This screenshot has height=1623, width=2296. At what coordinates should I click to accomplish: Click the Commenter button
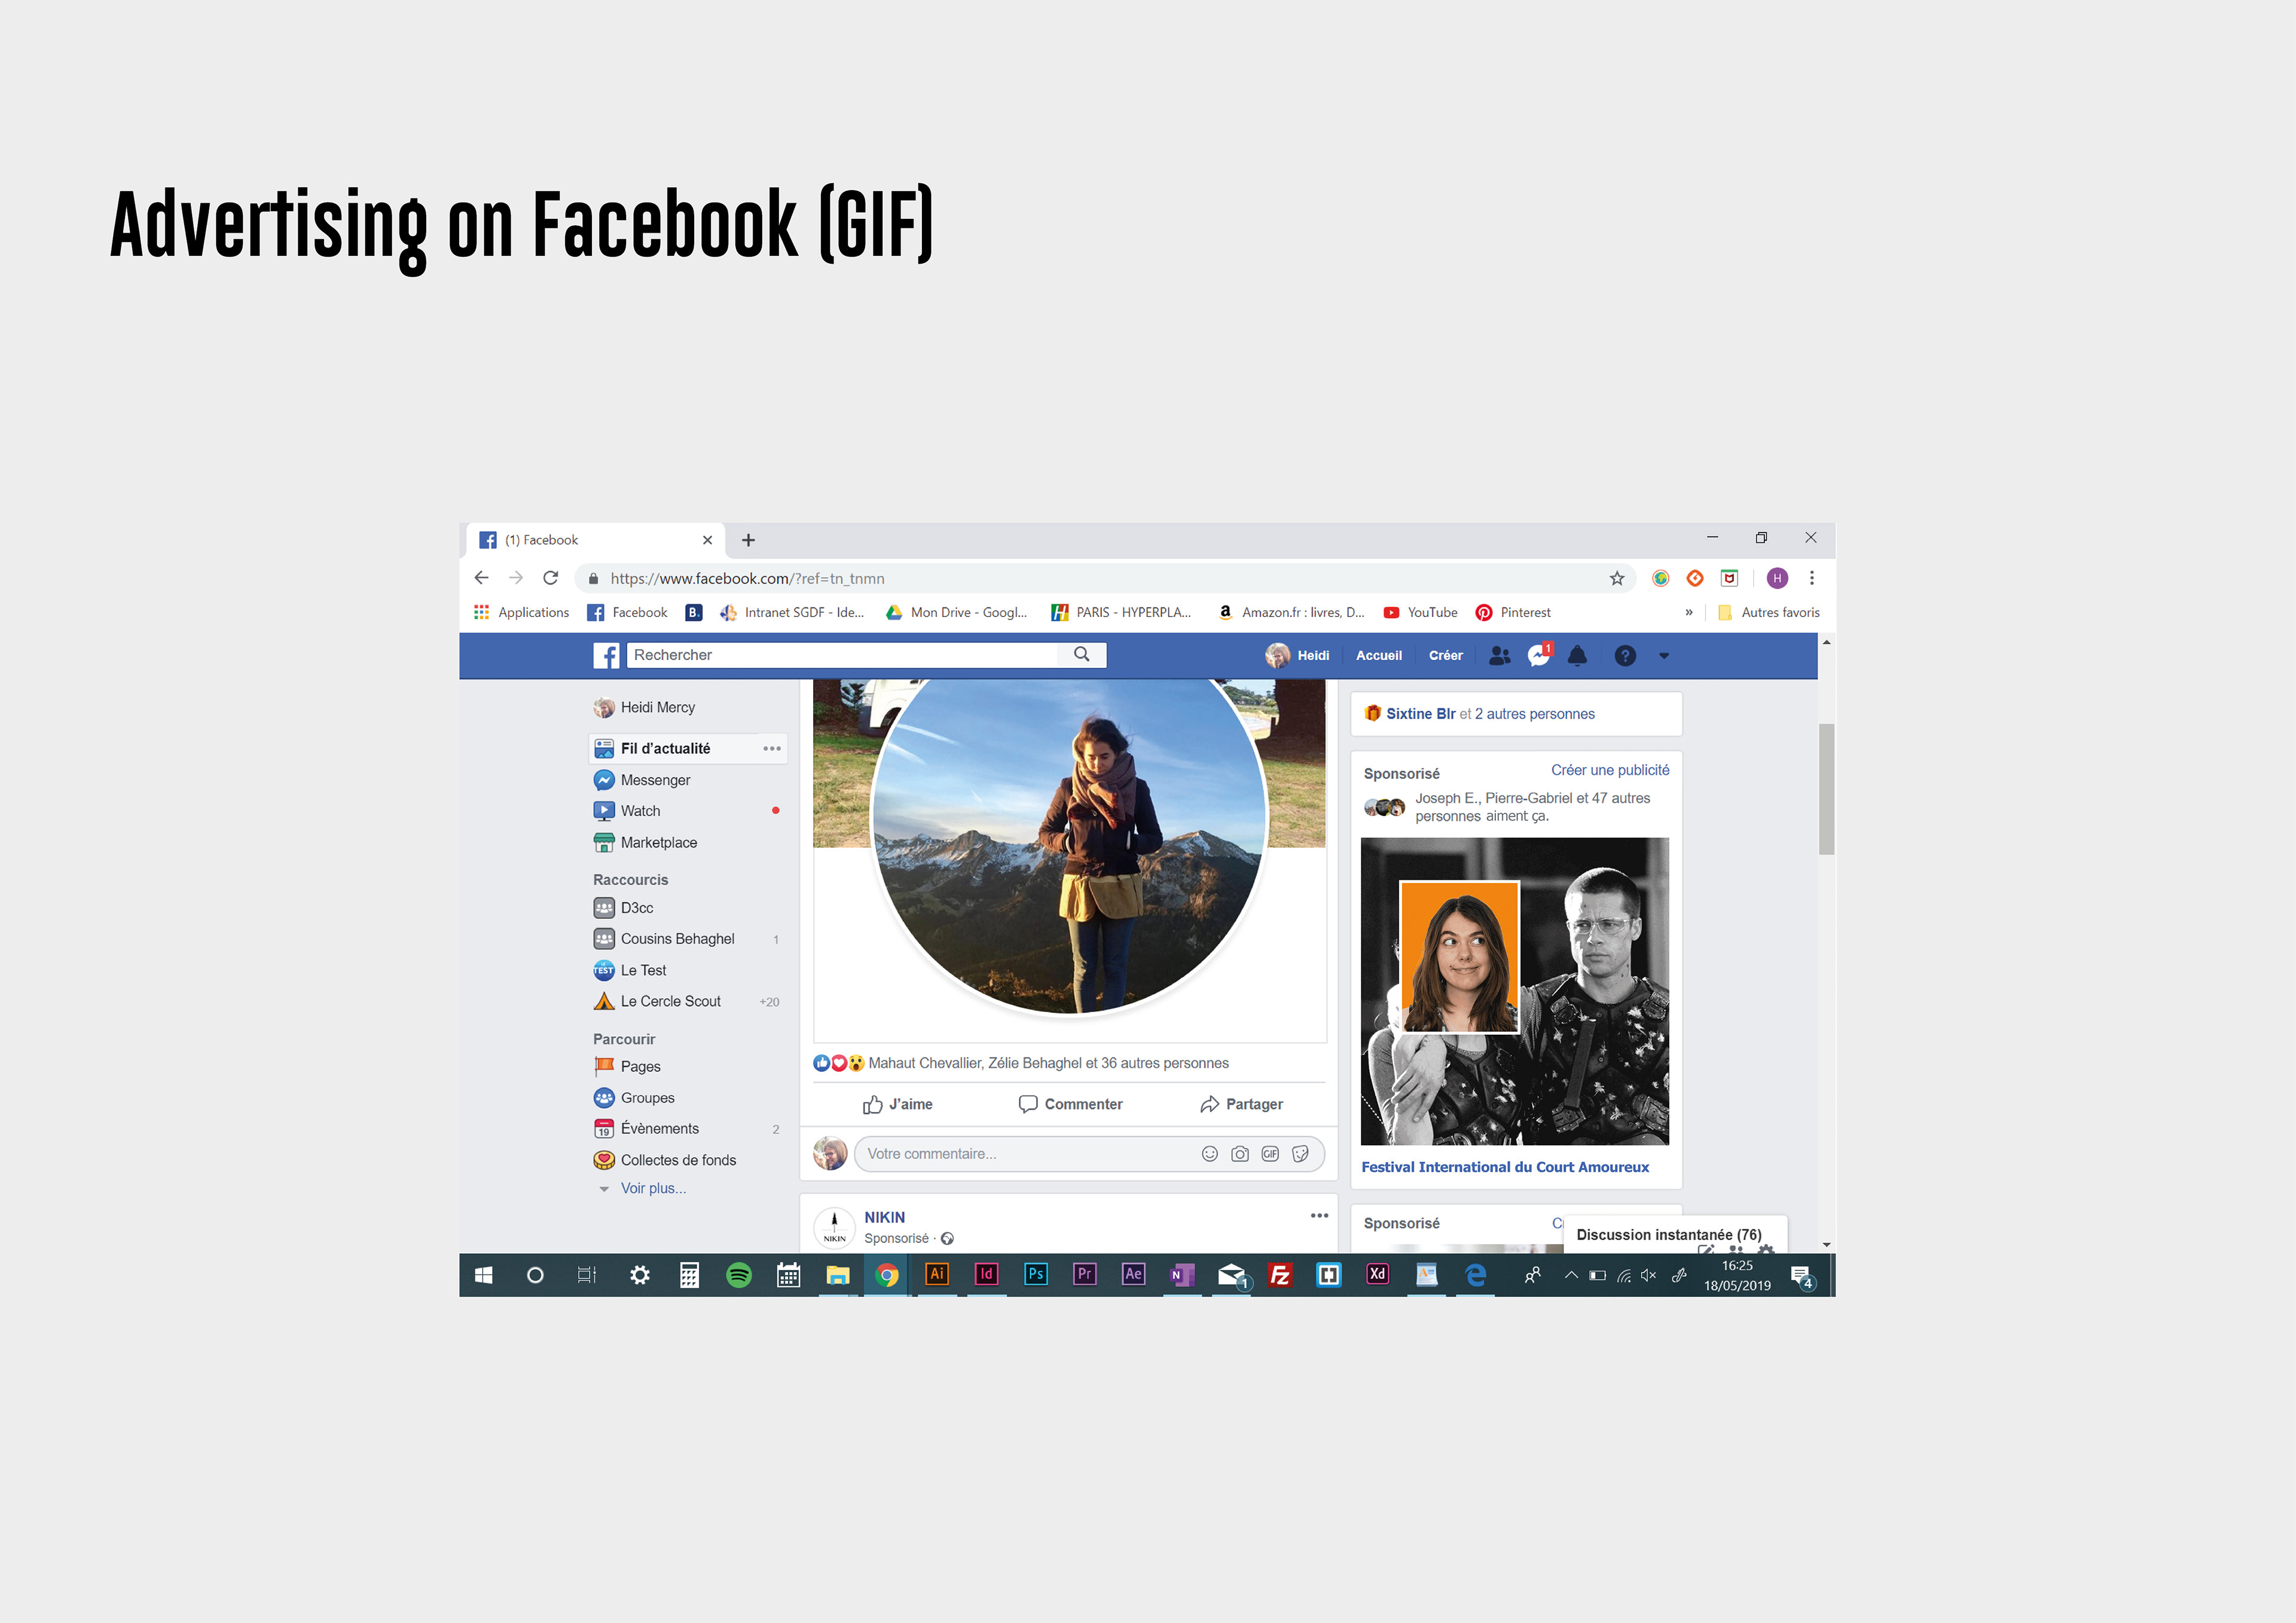click(1070, 1104)
